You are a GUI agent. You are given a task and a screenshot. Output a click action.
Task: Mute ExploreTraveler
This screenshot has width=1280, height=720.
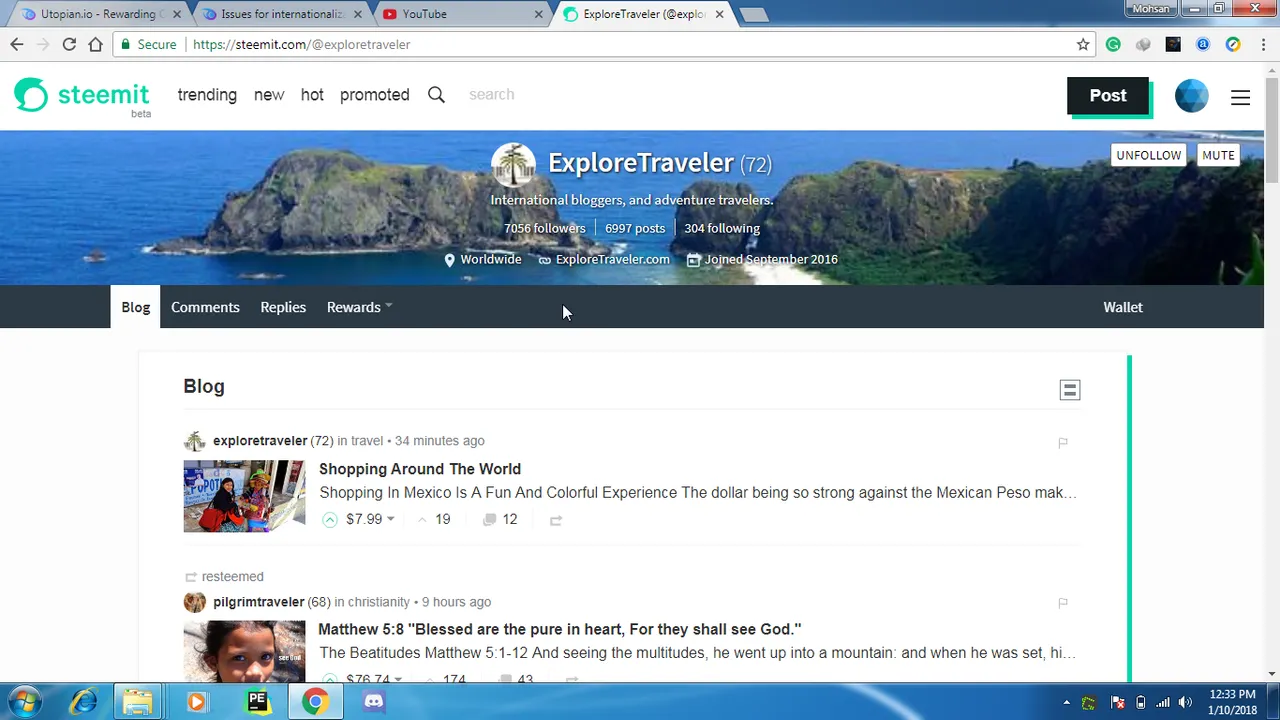coord(1218,155)
